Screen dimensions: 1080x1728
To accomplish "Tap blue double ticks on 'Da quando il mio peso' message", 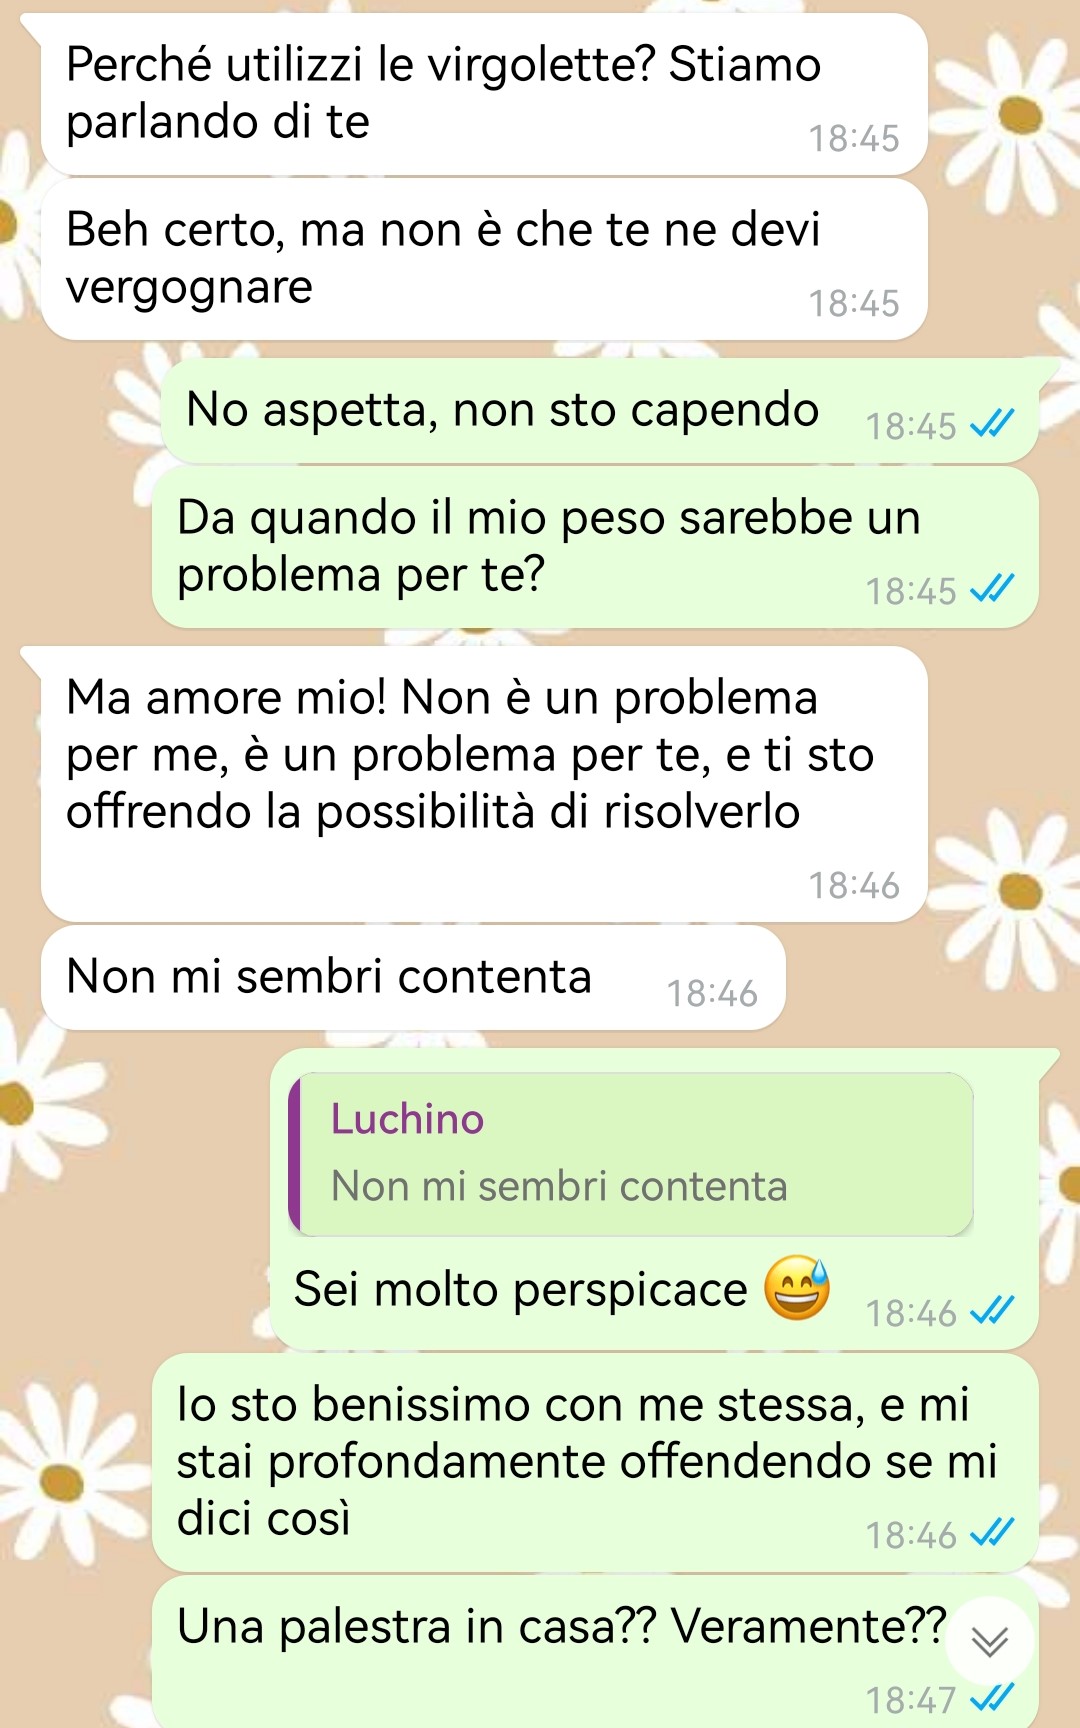I will pos(993,590).
